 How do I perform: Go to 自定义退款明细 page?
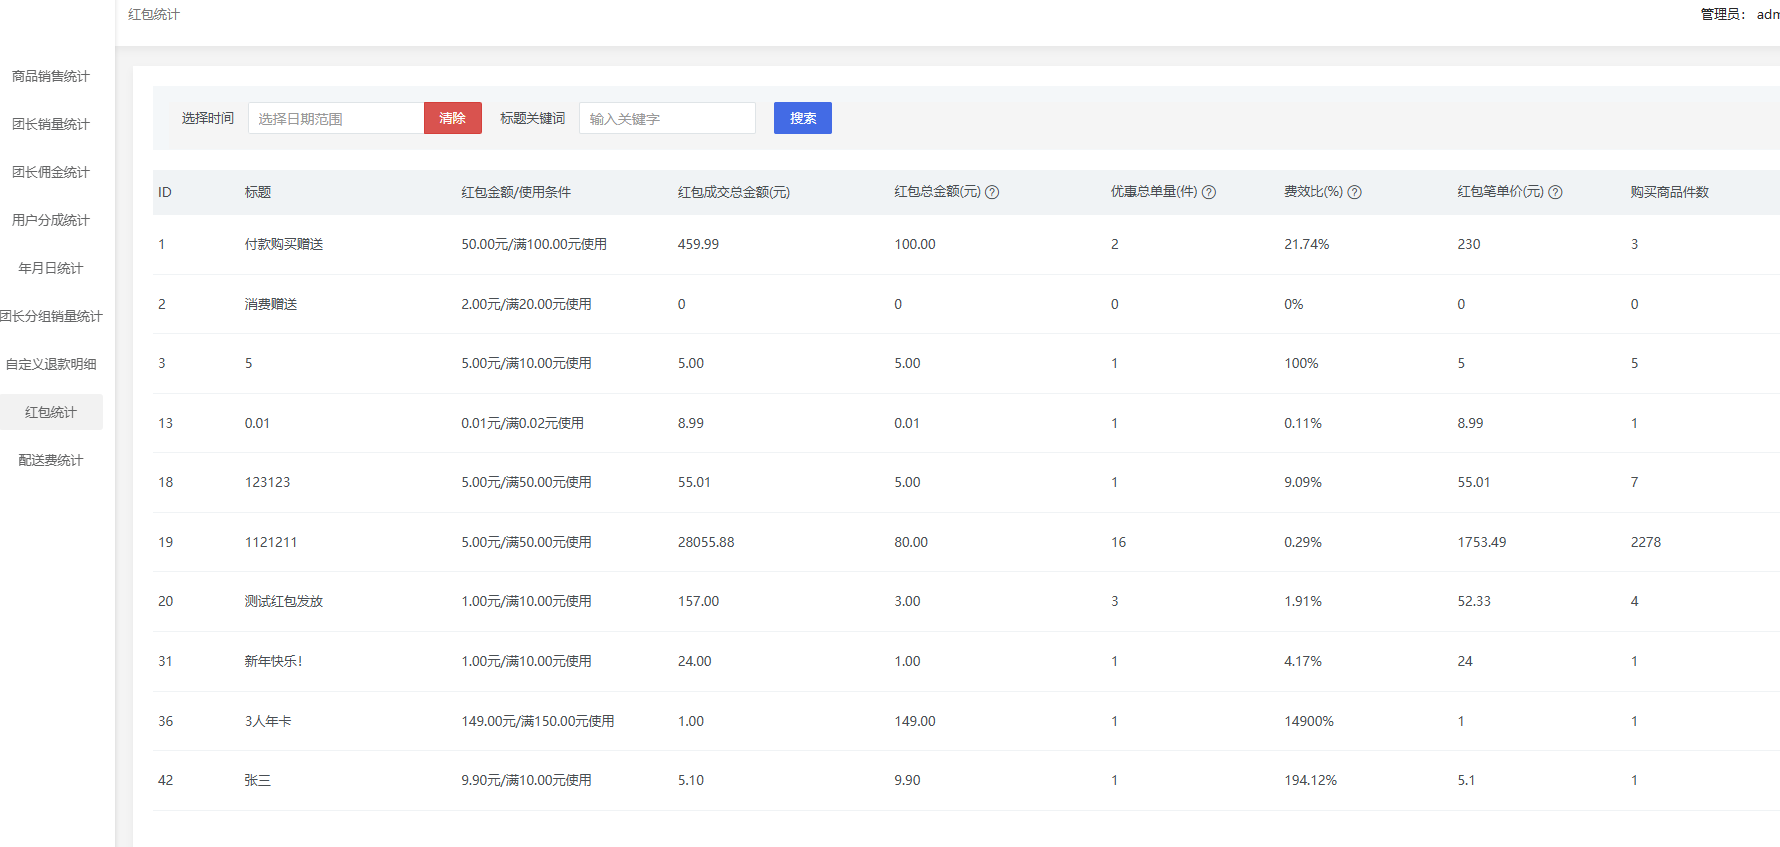coord(51,364)
